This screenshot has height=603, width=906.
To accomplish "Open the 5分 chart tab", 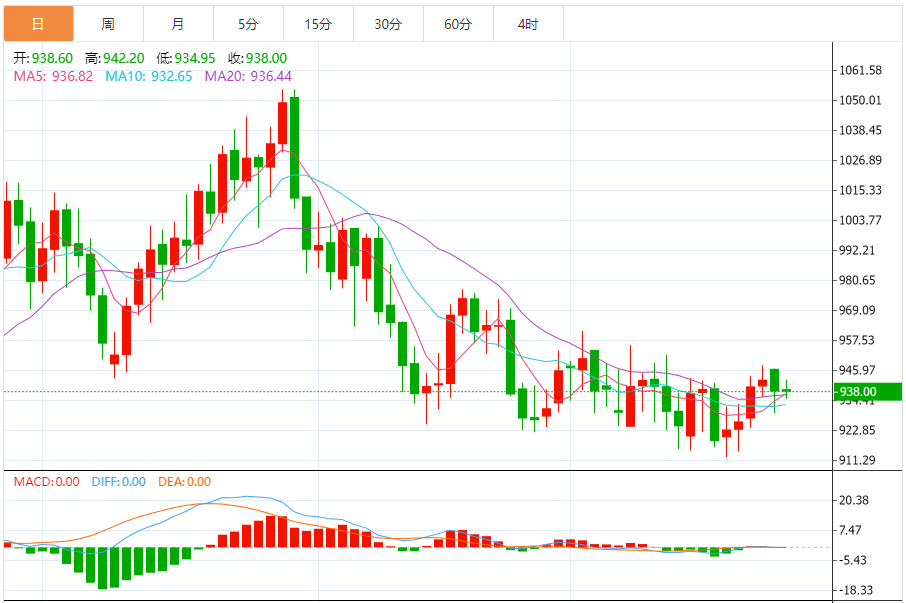I will 248,24.
